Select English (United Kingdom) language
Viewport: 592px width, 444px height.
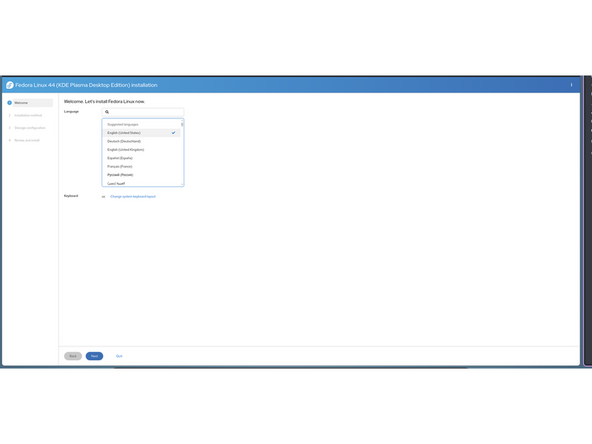142,150
